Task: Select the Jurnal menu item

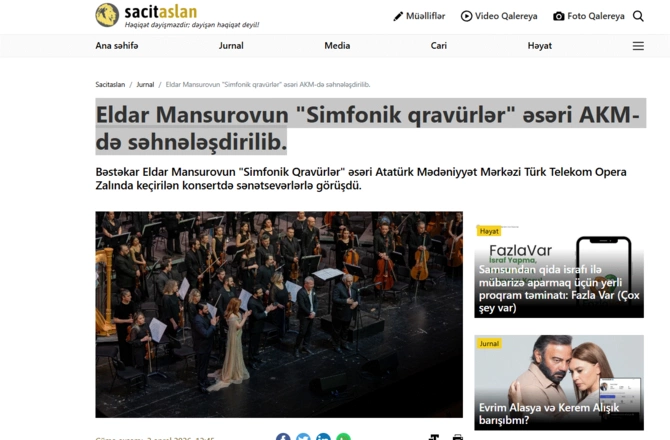Action: coord(231,46)
